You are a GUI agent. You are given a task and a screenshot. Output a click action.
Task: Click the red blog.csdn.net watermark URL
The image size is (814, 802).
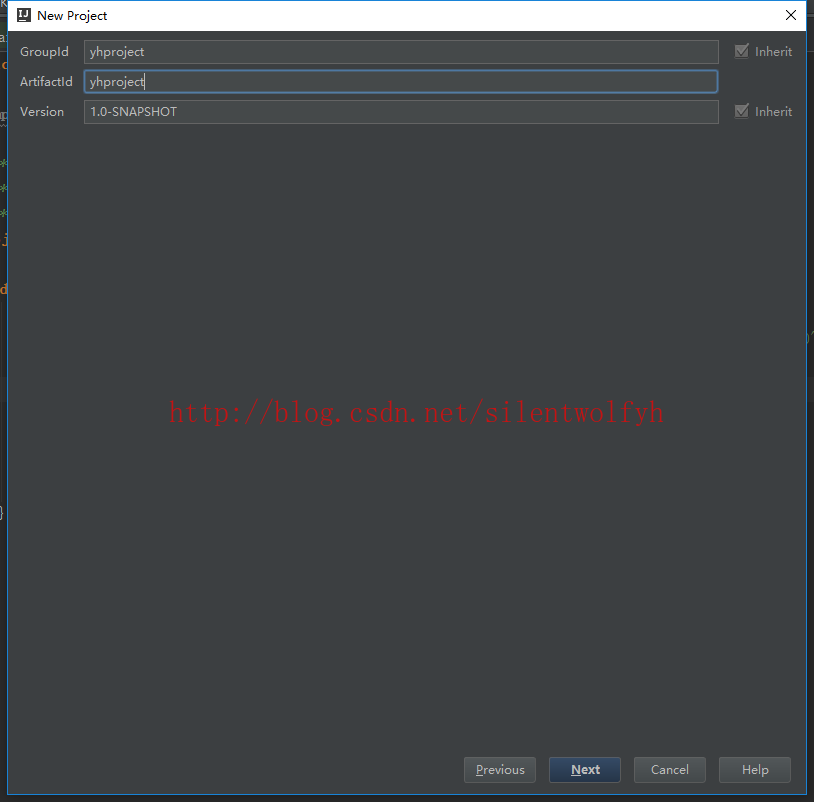[x=416, y=412]
